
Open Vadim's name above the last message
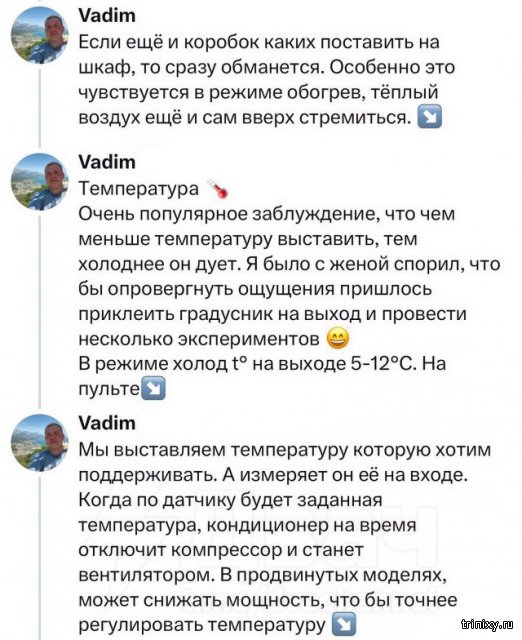(x=107, y=423)
